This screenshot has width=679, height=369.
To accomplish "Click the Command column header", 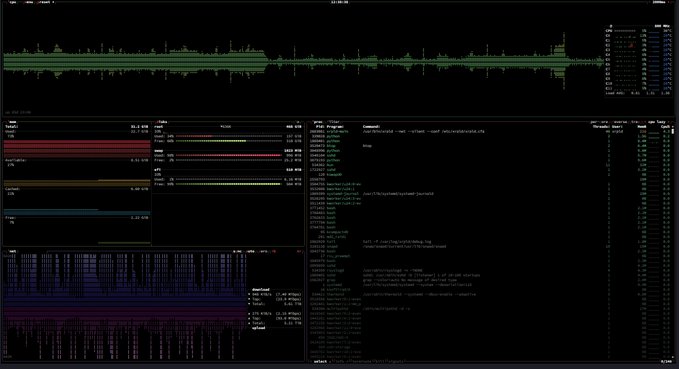I will [x=372, y=127].
